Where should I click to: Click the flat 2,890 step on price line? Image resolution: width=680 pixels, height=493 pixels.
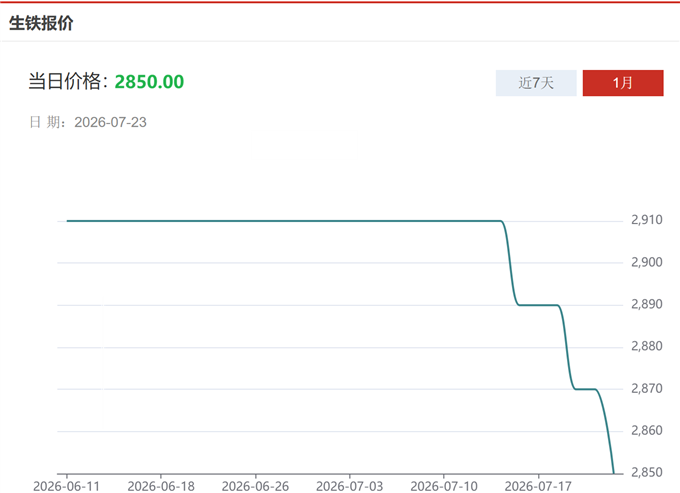(538, 305)
